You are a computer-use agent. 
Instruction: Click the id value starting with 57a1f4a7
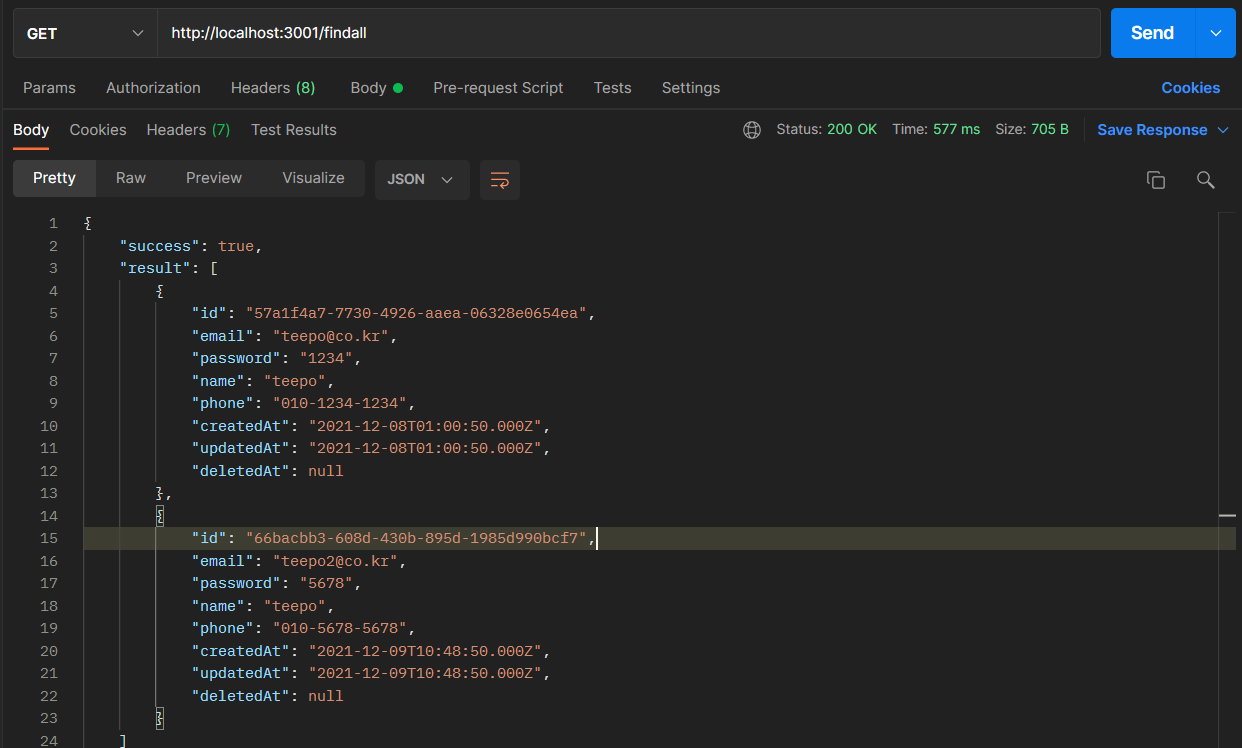click(x=417, y=313)
